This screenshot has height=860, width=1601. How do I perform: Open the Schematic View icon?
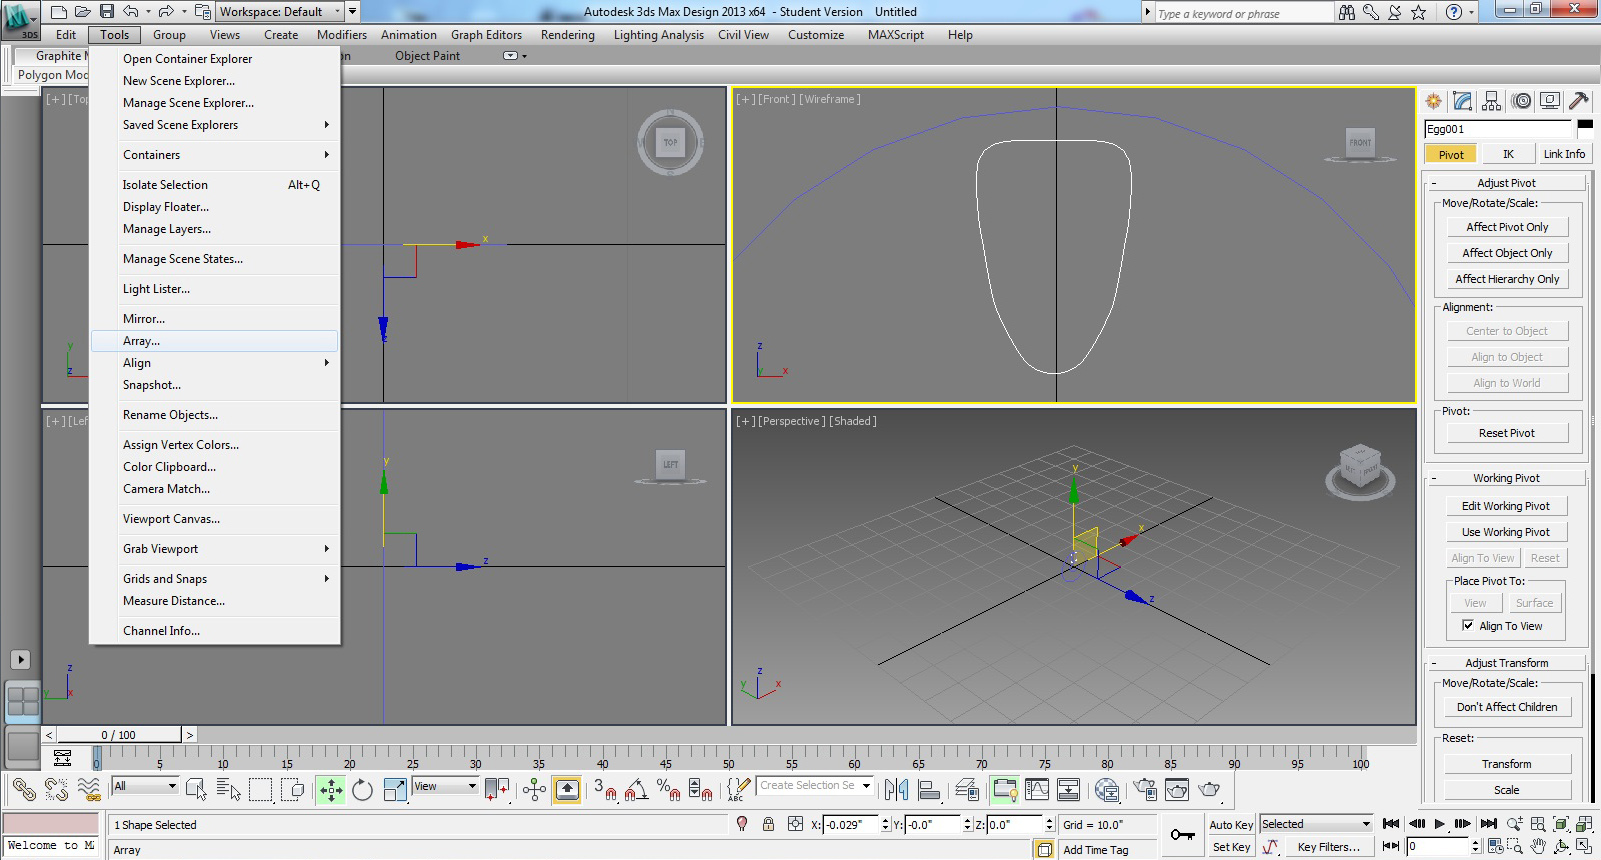point(1069,790)
